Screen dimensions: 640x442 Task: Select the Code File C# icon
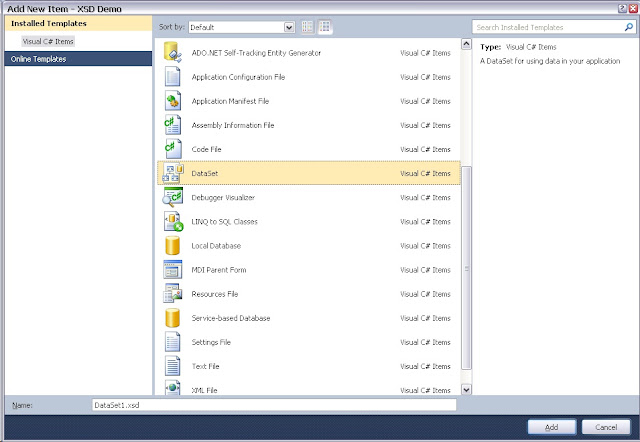click(173, 149)
